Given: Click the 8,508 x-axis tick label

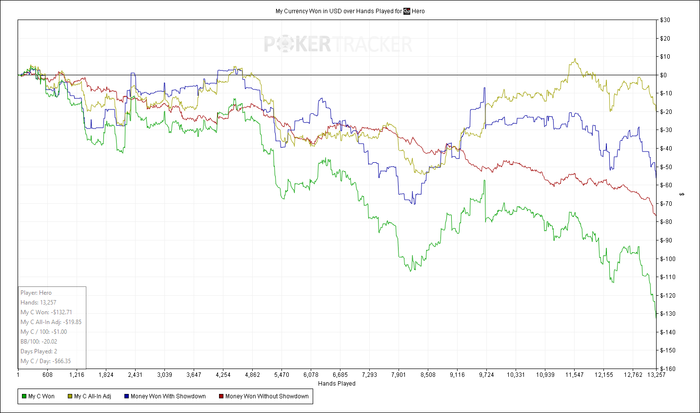Looking at the screenshot, I should 428,375.
